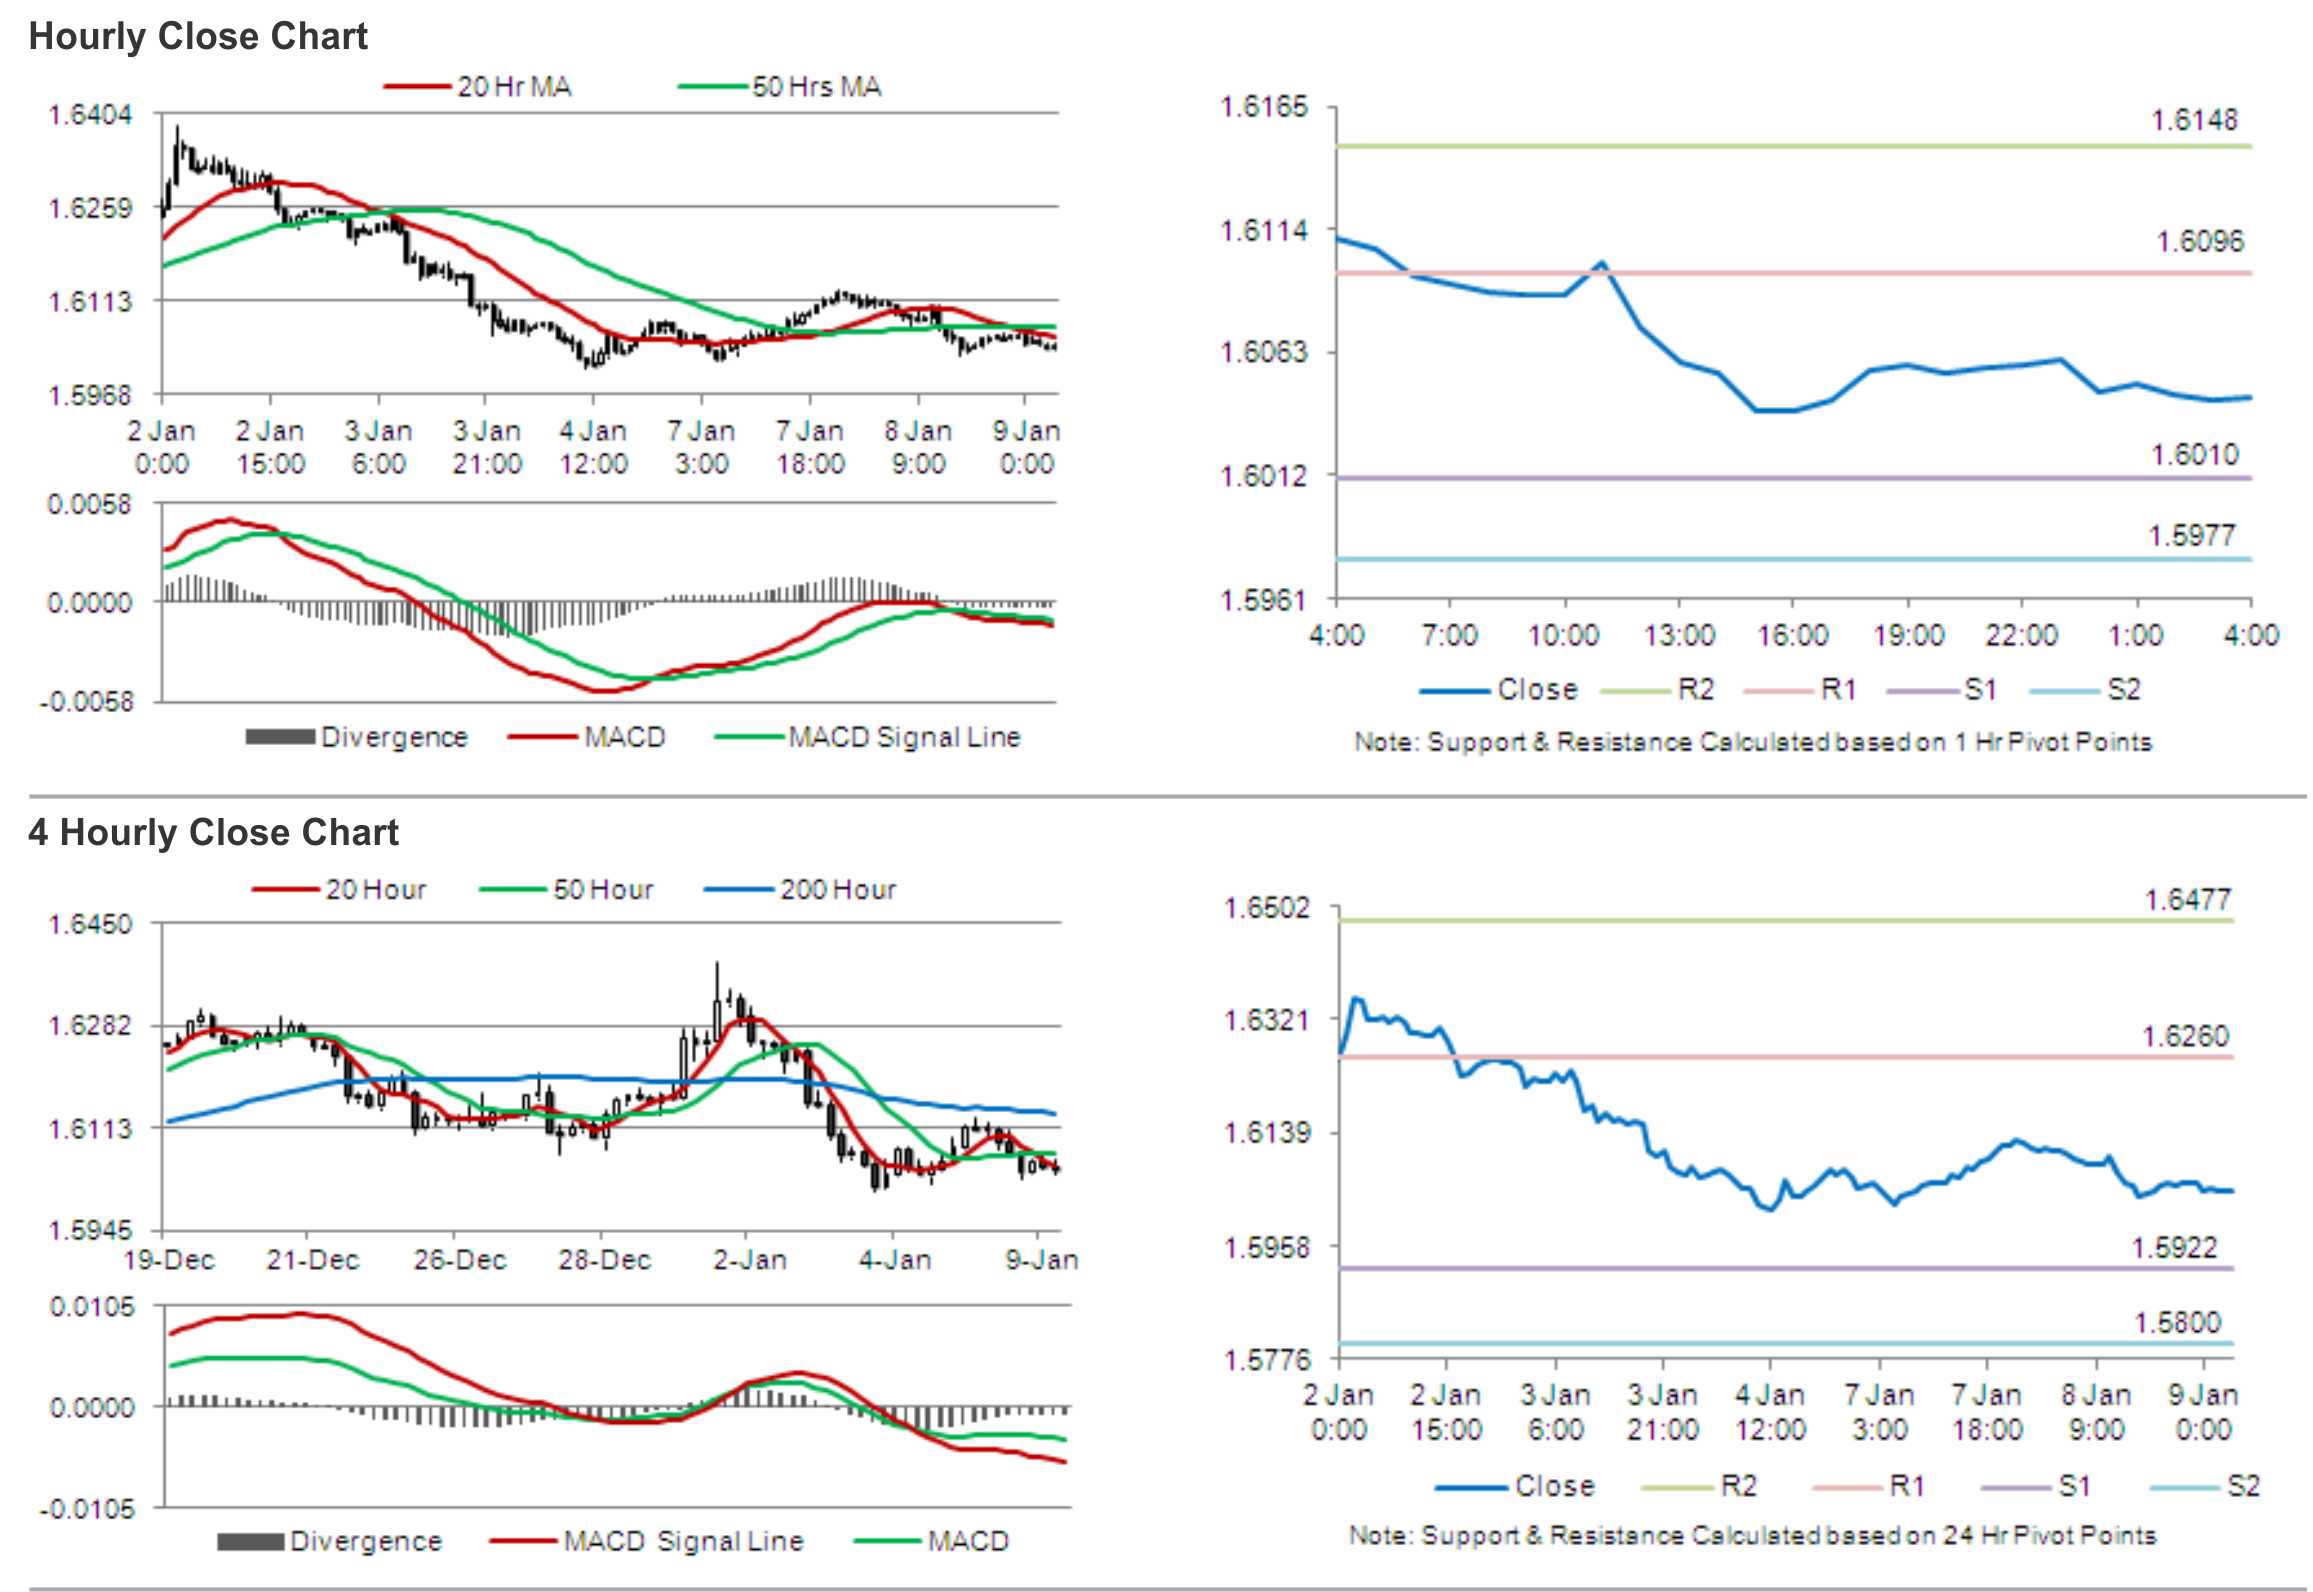Viewport: 2313px width, 1592px height.
Task: Click the 1.6012 axis value on pivot chart
Action: point(1263,476)
